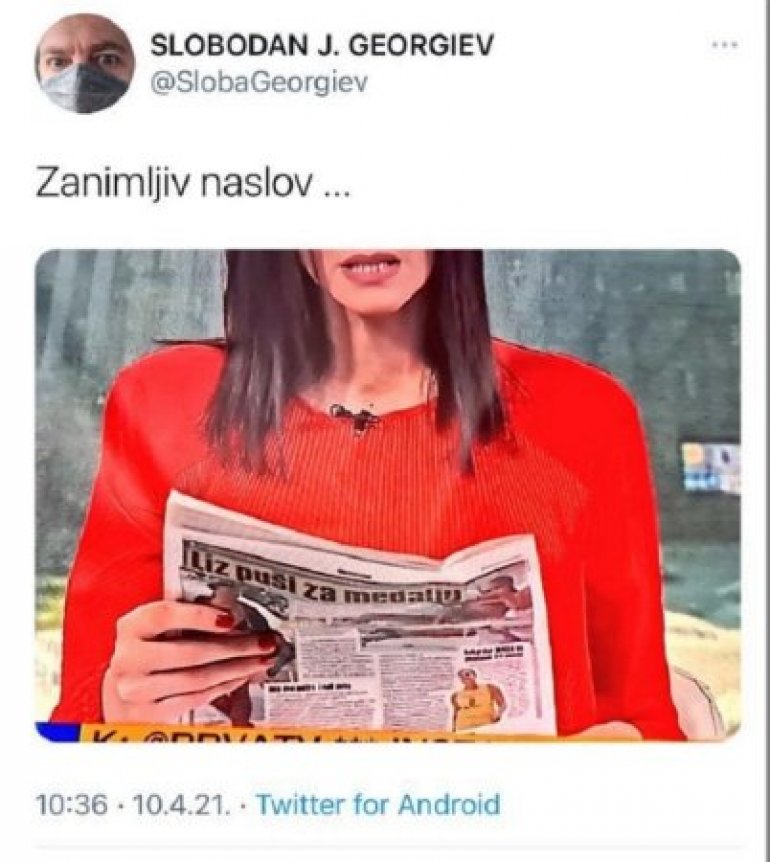Click the divider line below the timestamp
The width and height of the screenshot is (770, 862).
385,849
